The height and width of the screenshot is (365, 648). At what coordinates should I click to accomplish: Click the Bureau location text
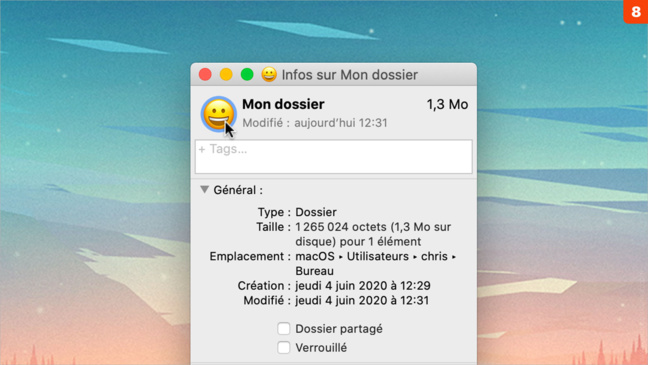click(x=314, y=271)
